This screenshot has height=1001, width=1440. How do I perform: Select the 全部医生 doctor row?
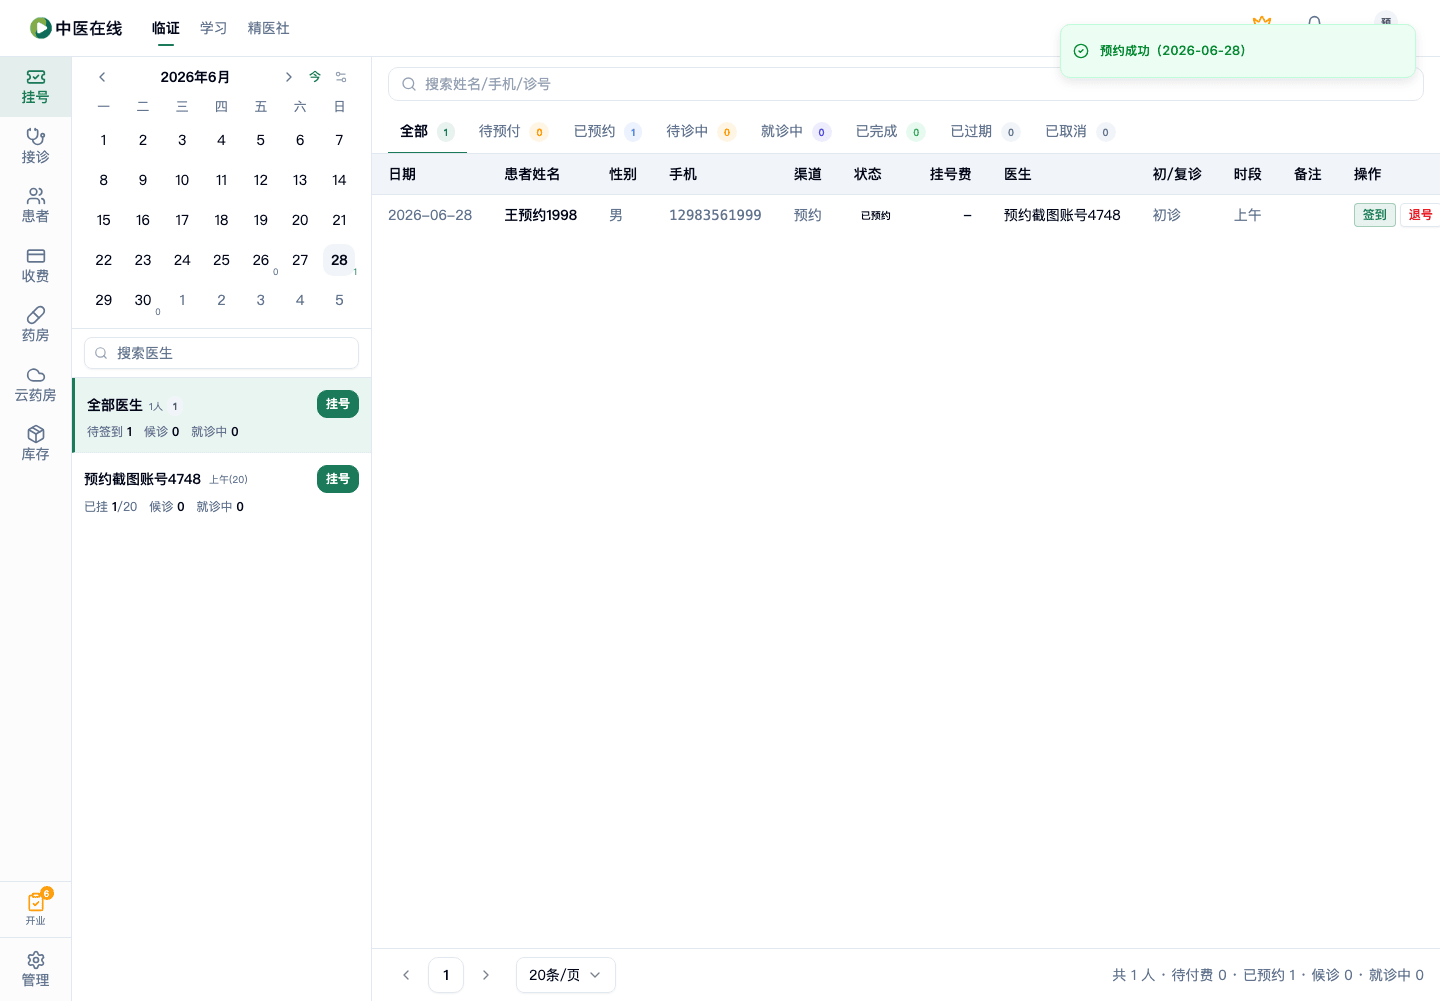coord(222,416)
